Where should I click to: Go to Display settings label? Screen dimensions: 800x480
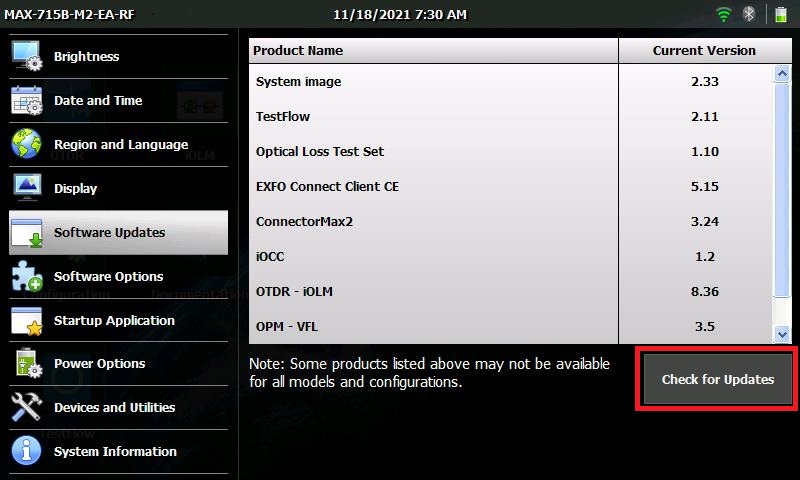tap(76, 189)
